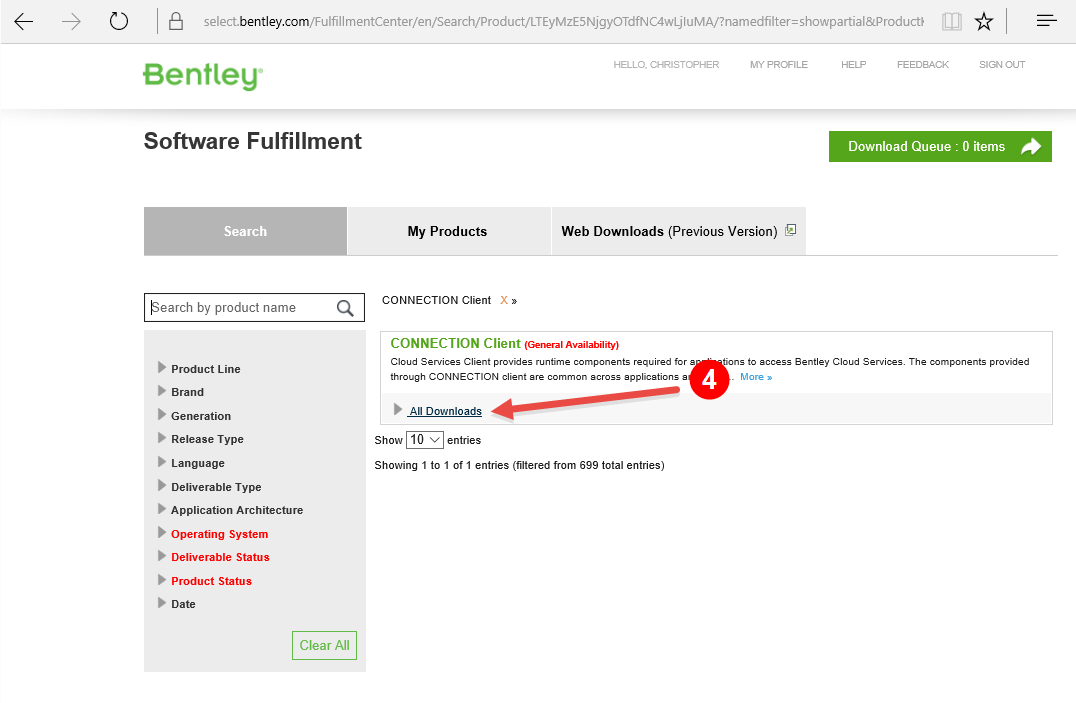Click the CONNECTION Client product title
The image size is (1076, 703).
coord(456,343)
